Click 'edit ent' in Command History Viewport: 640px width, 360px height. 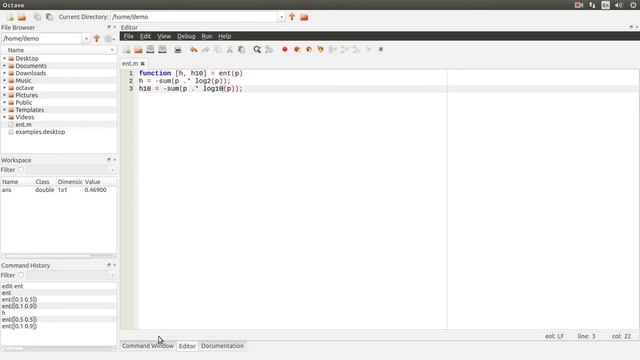[13, 286]
